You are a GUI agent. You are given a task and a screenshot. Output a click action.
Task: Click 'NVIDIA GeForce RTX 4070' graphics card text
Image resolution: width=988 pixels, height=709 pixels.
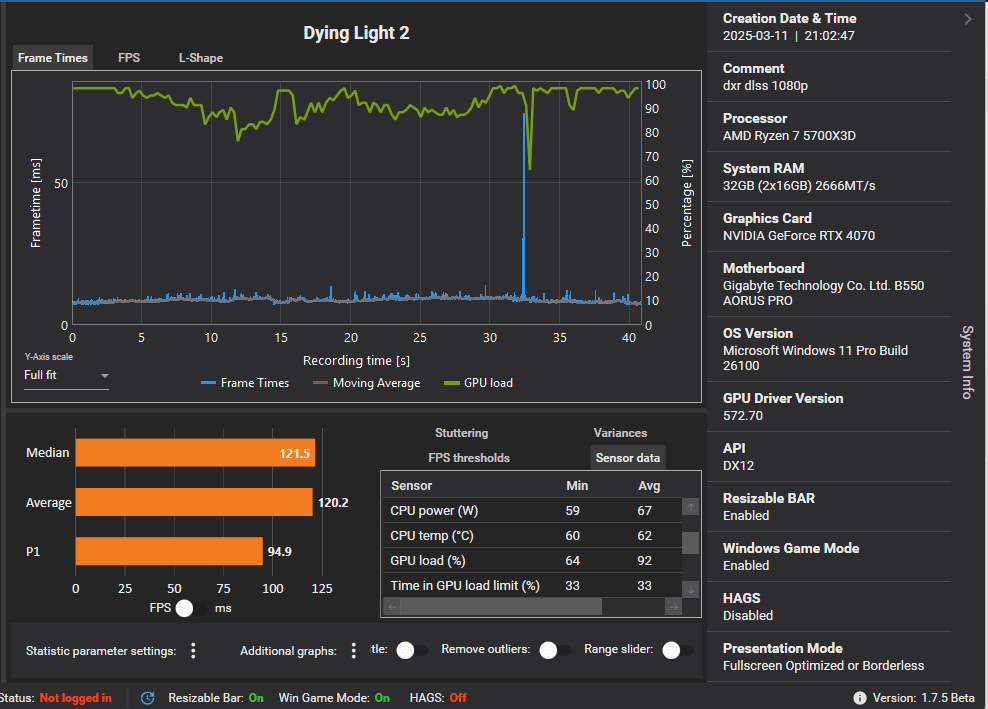pyautogui.click(x=798, y=236)
